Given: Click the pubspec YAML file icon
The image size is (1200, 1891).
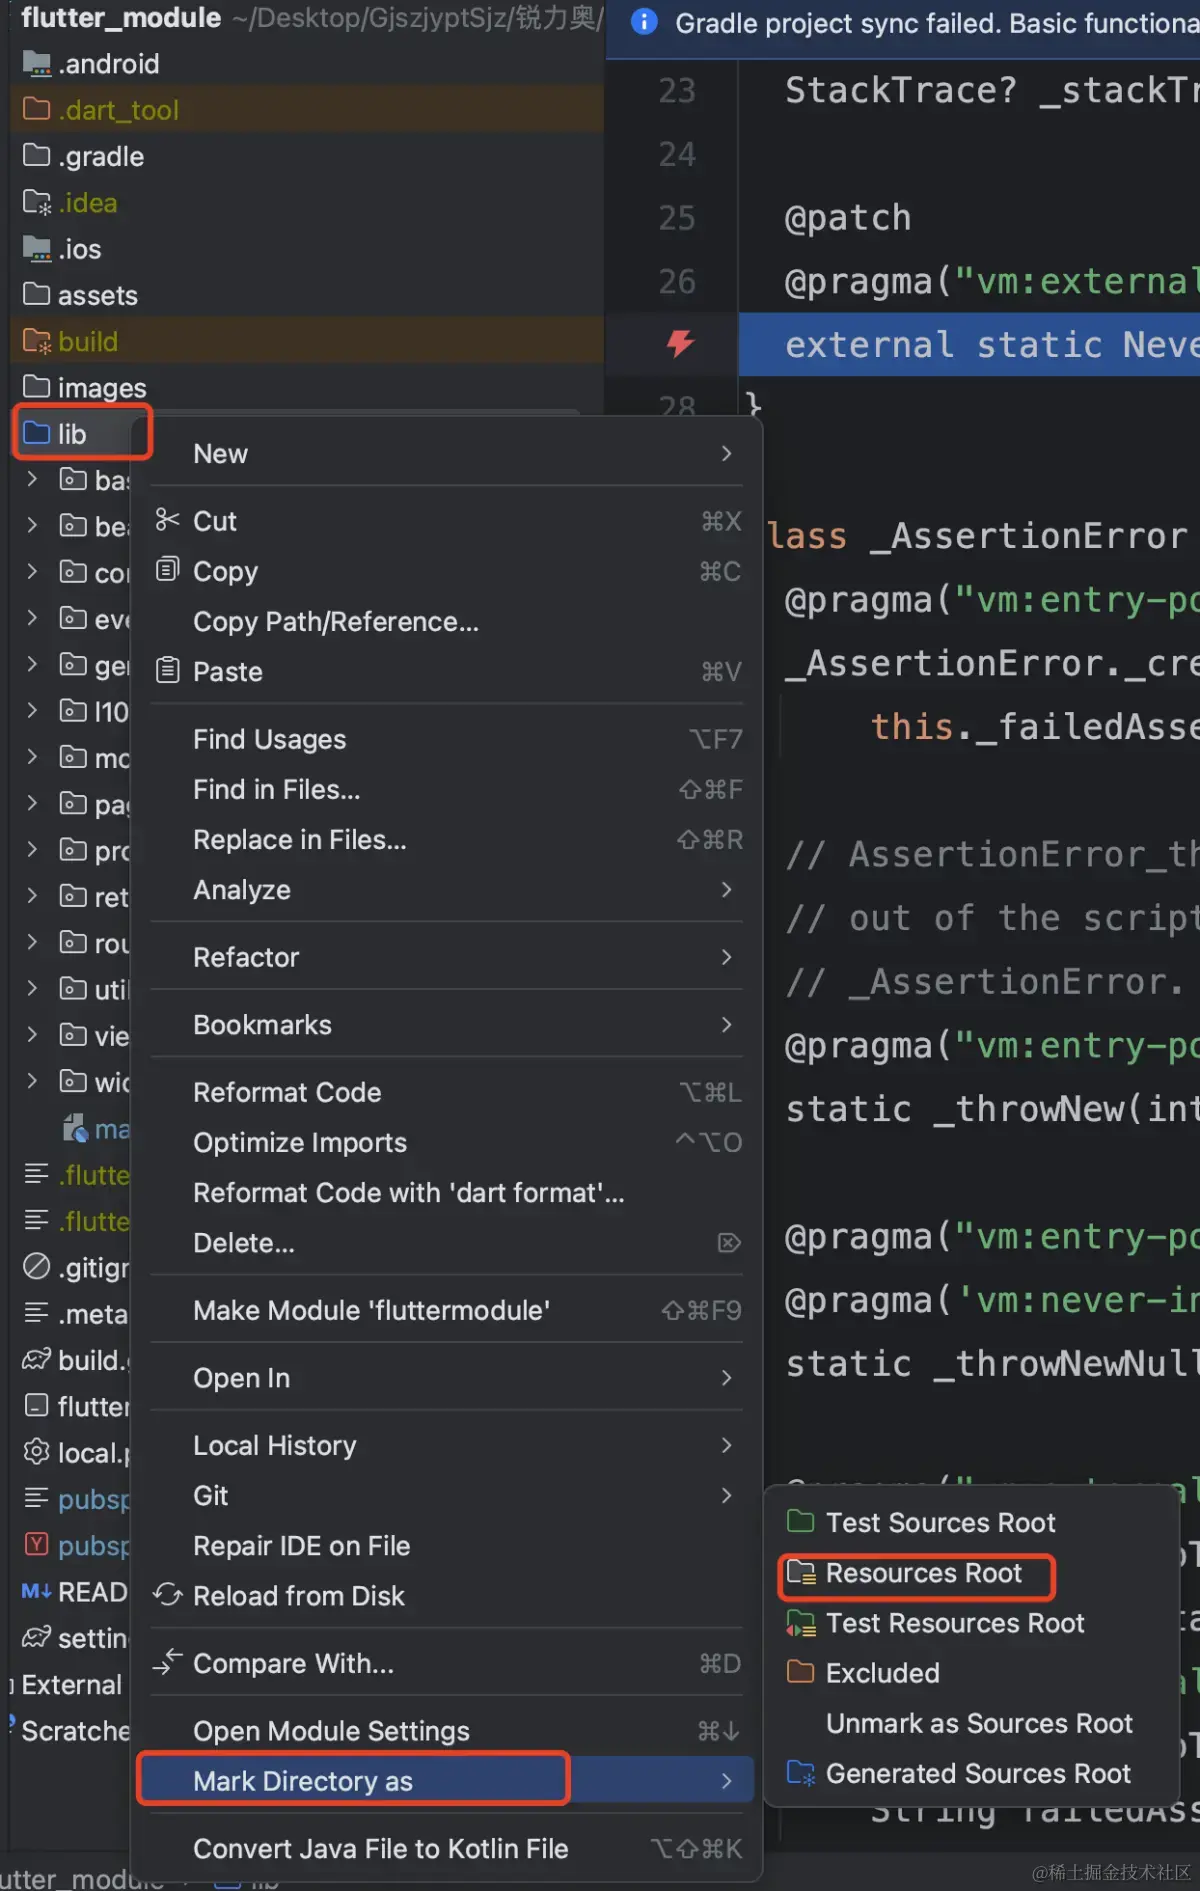Looking at the screenshot, I should [x=36, y=1544].
